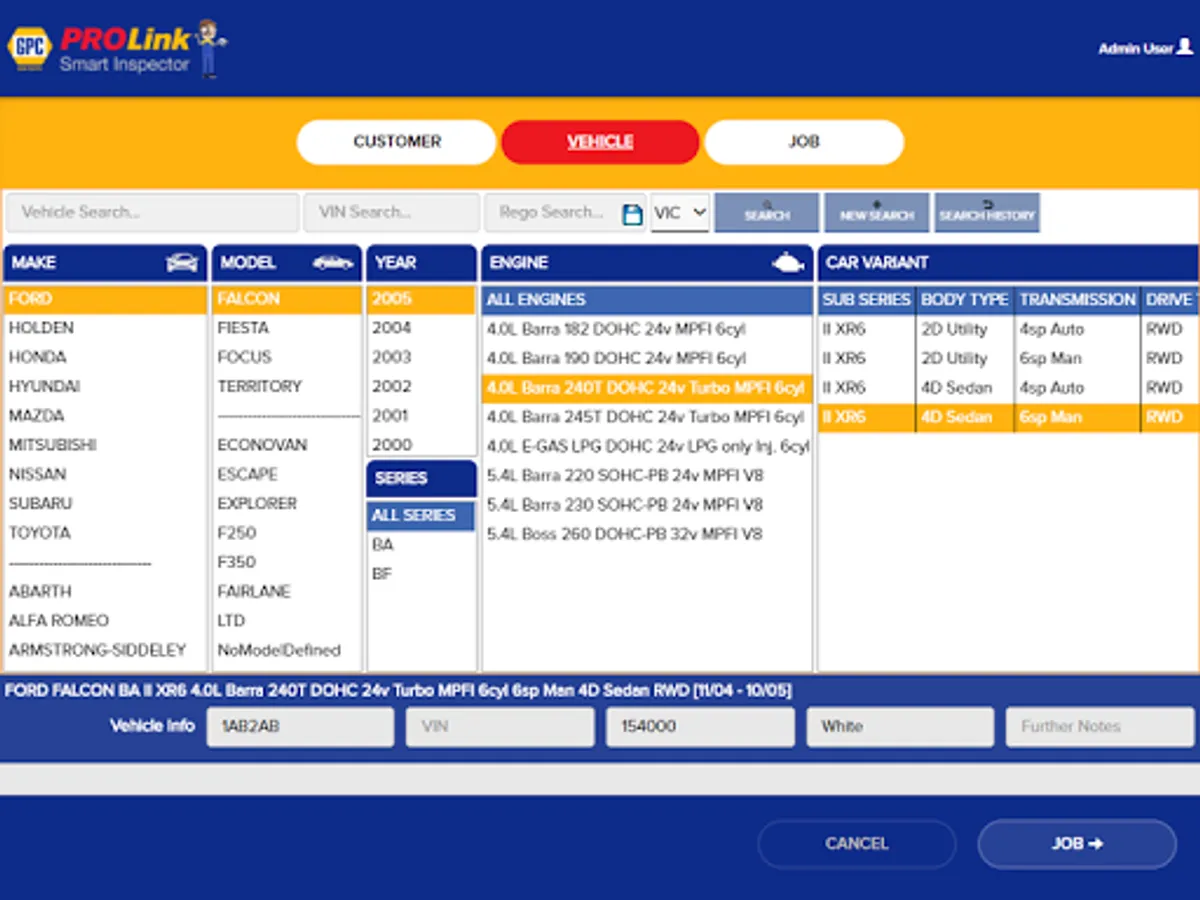Viewport: 1200px width, 900px height.
Task: Select ARMSTRONG-SIDDELEY in the make list
Action: click(105, 650)
